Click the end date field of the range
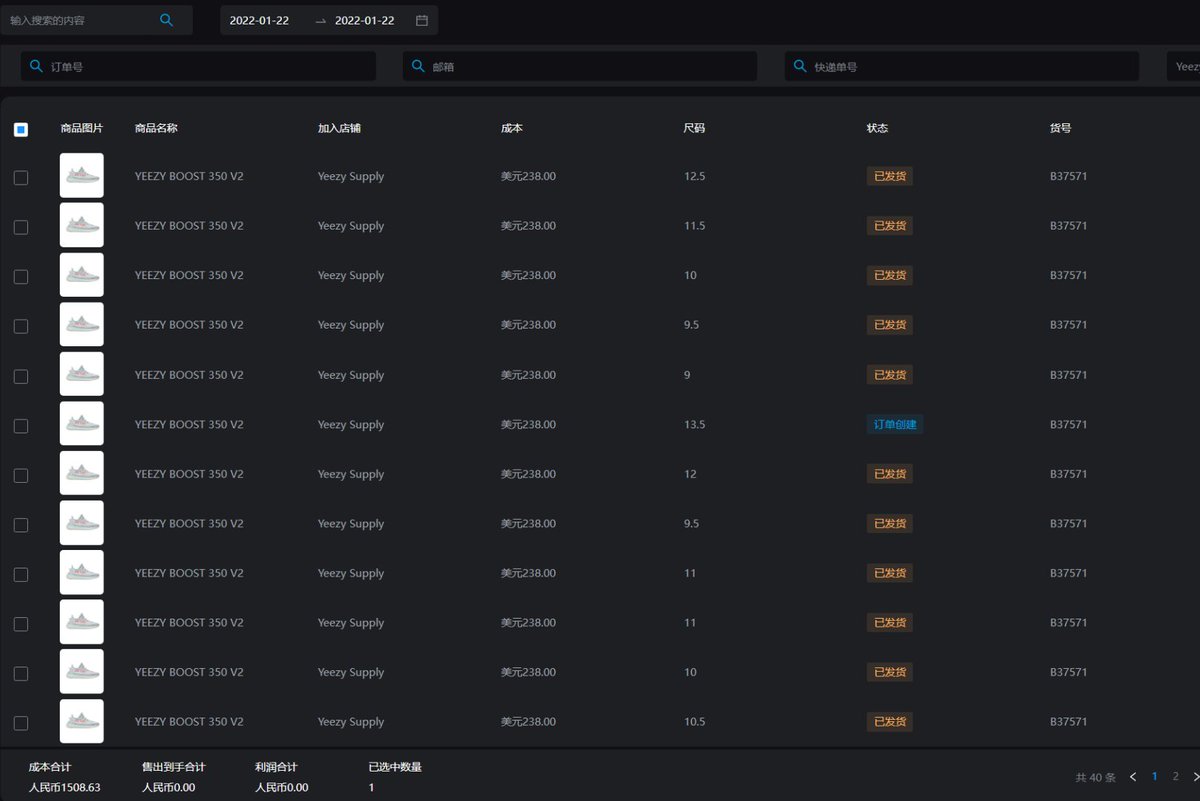Screen dimensions: 1200x801 365,20
